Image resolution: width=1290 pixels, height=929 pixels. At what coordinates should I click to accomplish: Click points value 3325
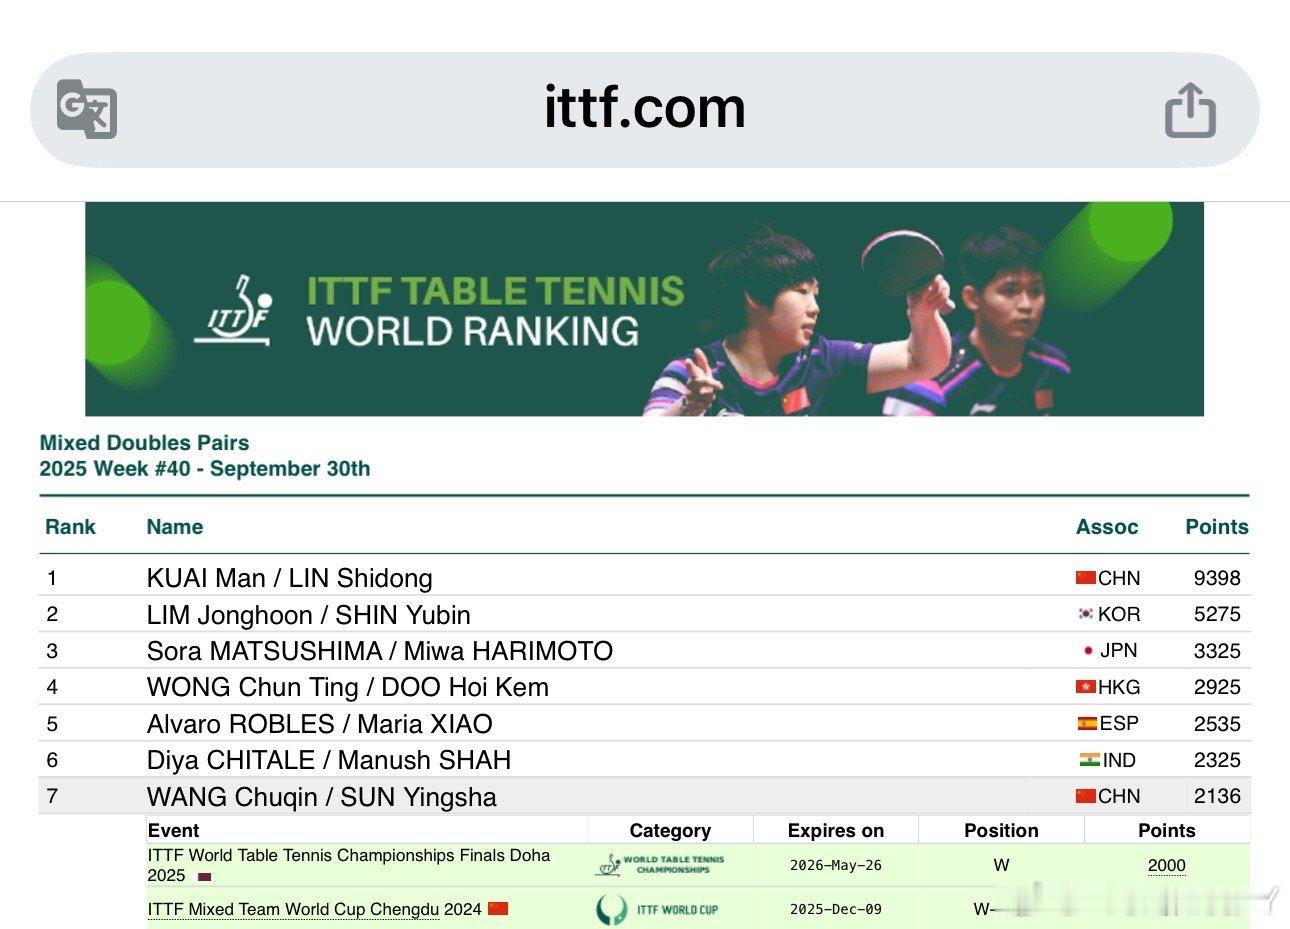(x=1217, y=651)
